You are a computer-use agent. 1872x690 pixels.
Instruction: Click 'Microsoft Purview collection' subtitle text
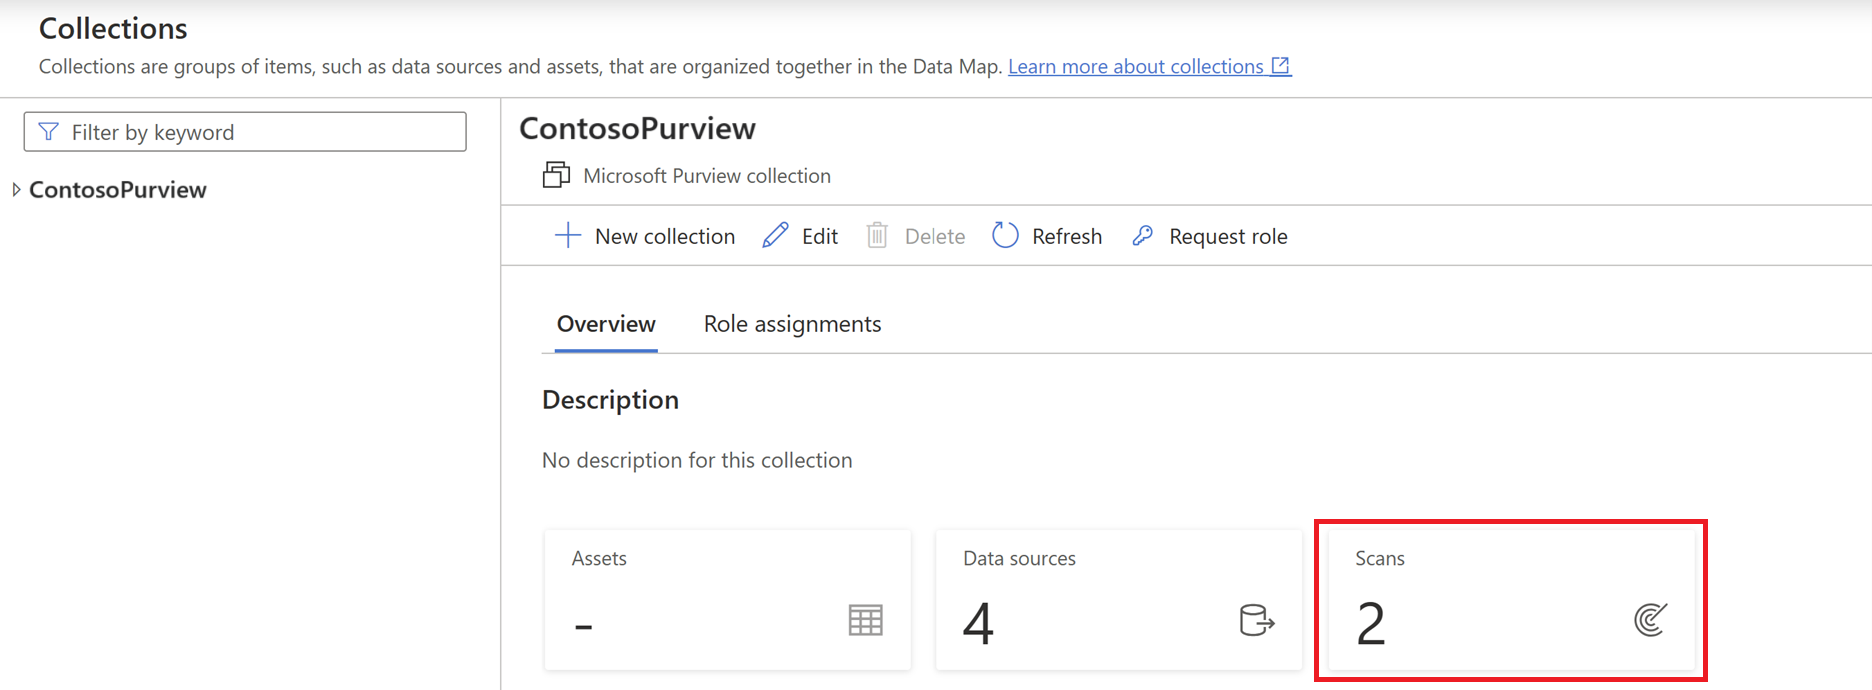tap(707, 175)
